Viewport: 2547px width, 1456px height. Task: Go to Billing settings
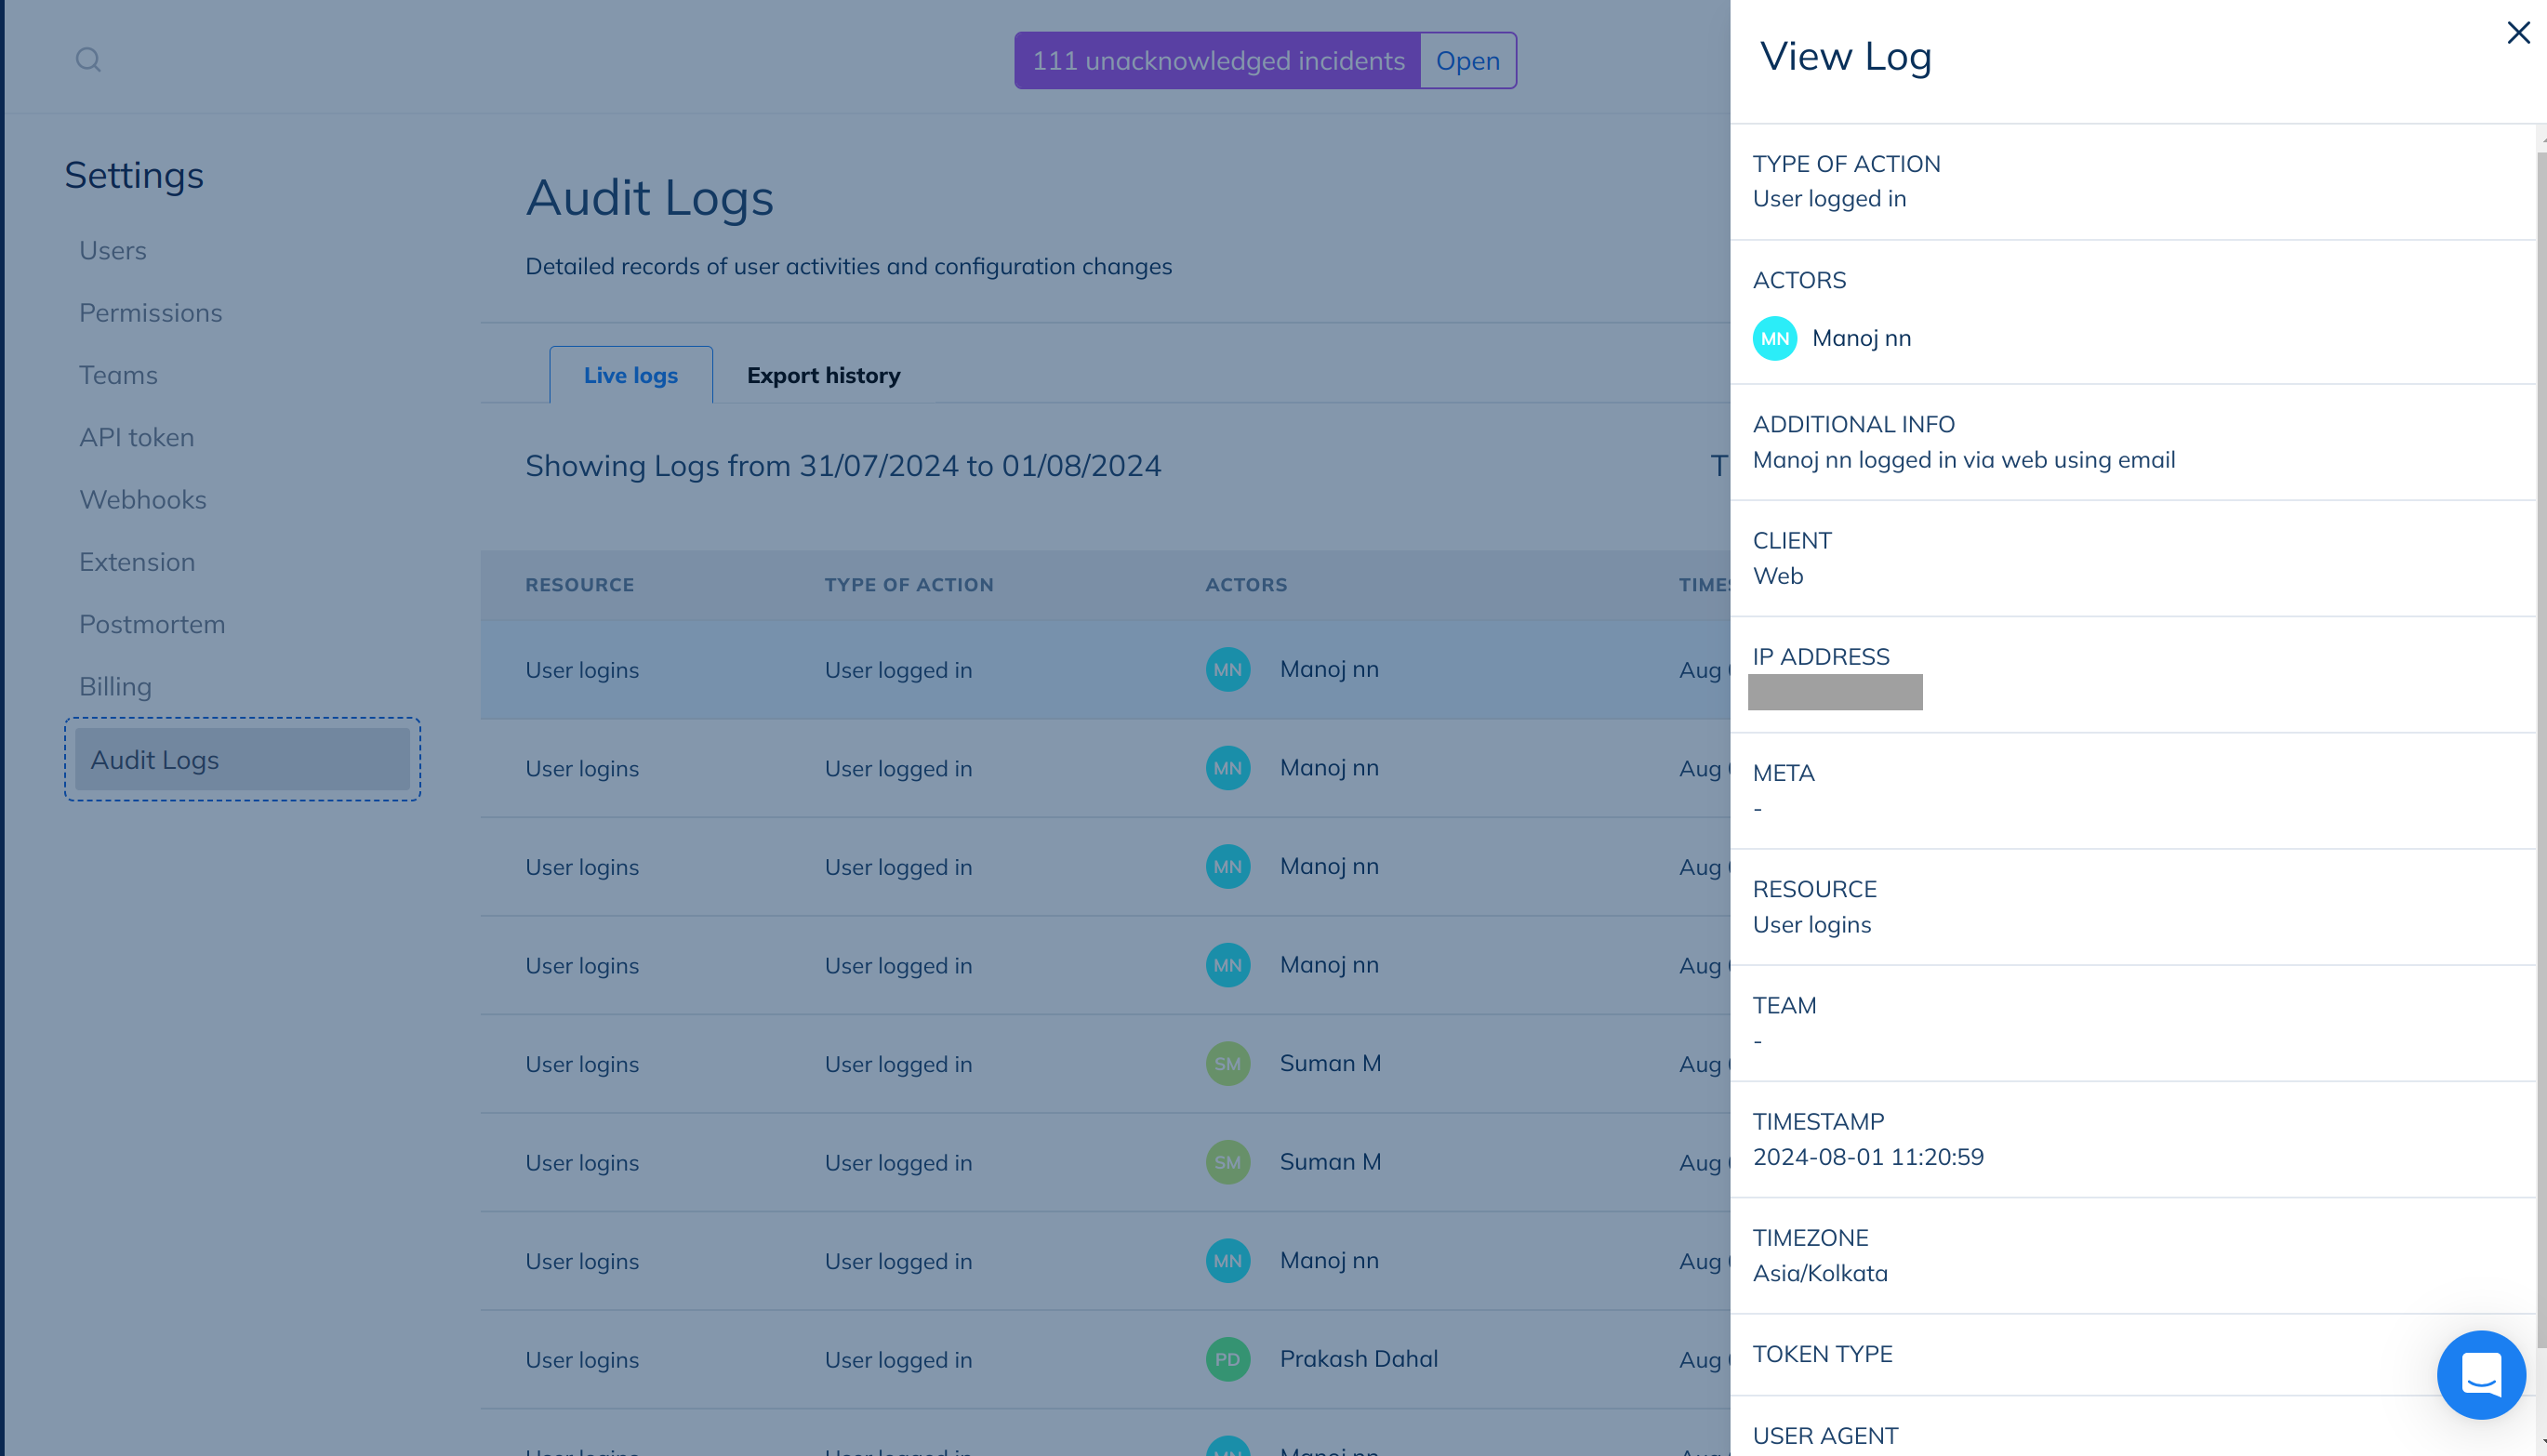tap(116, 687)
